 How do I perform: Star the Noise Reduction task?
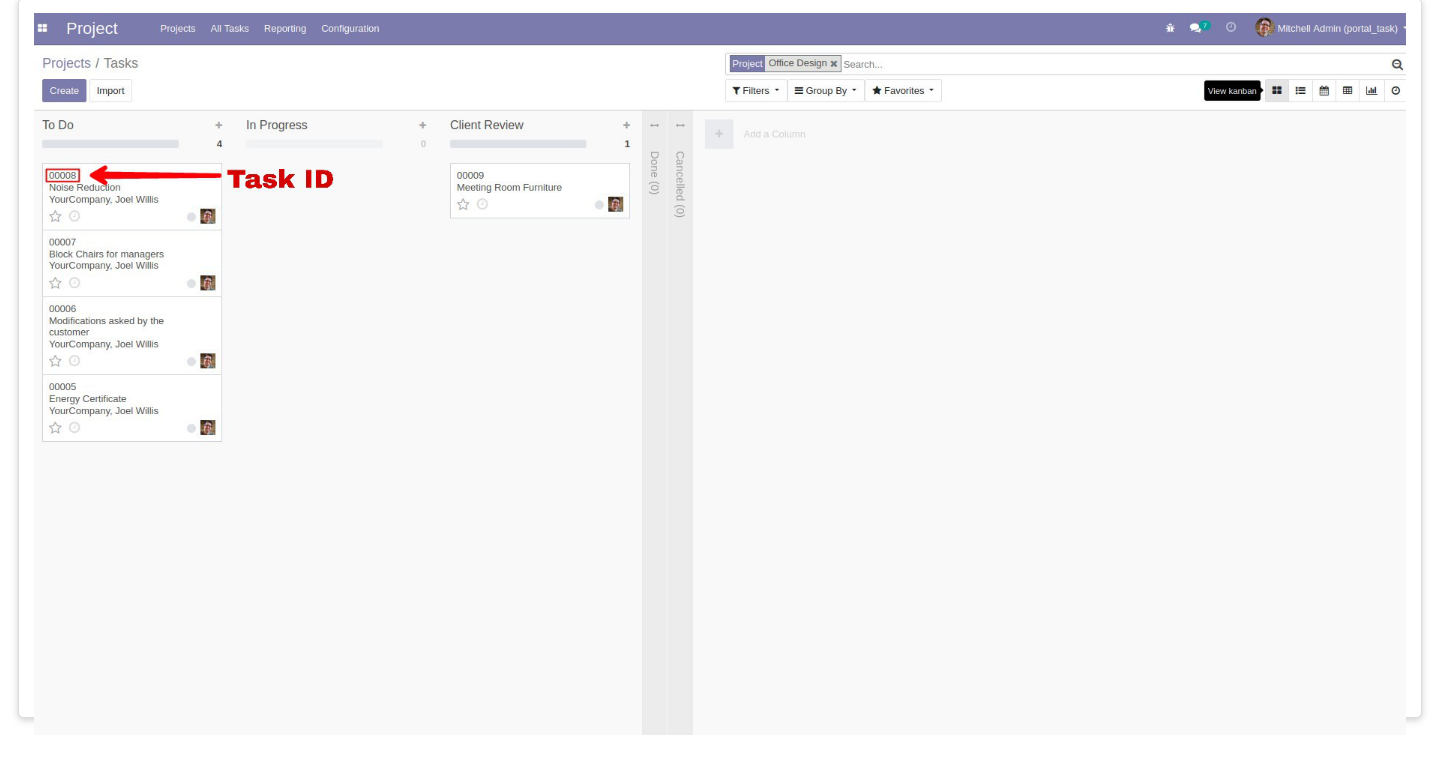56,216
